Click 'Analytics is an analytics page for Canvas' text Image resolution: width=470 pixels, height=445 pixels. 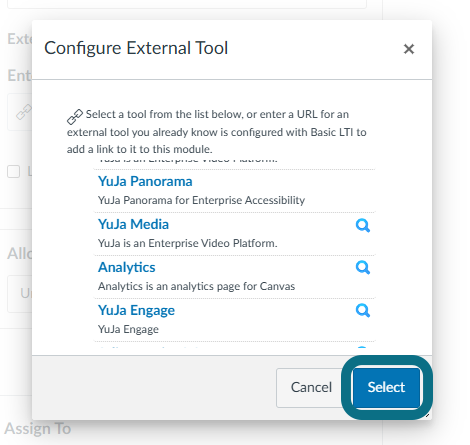196,286
